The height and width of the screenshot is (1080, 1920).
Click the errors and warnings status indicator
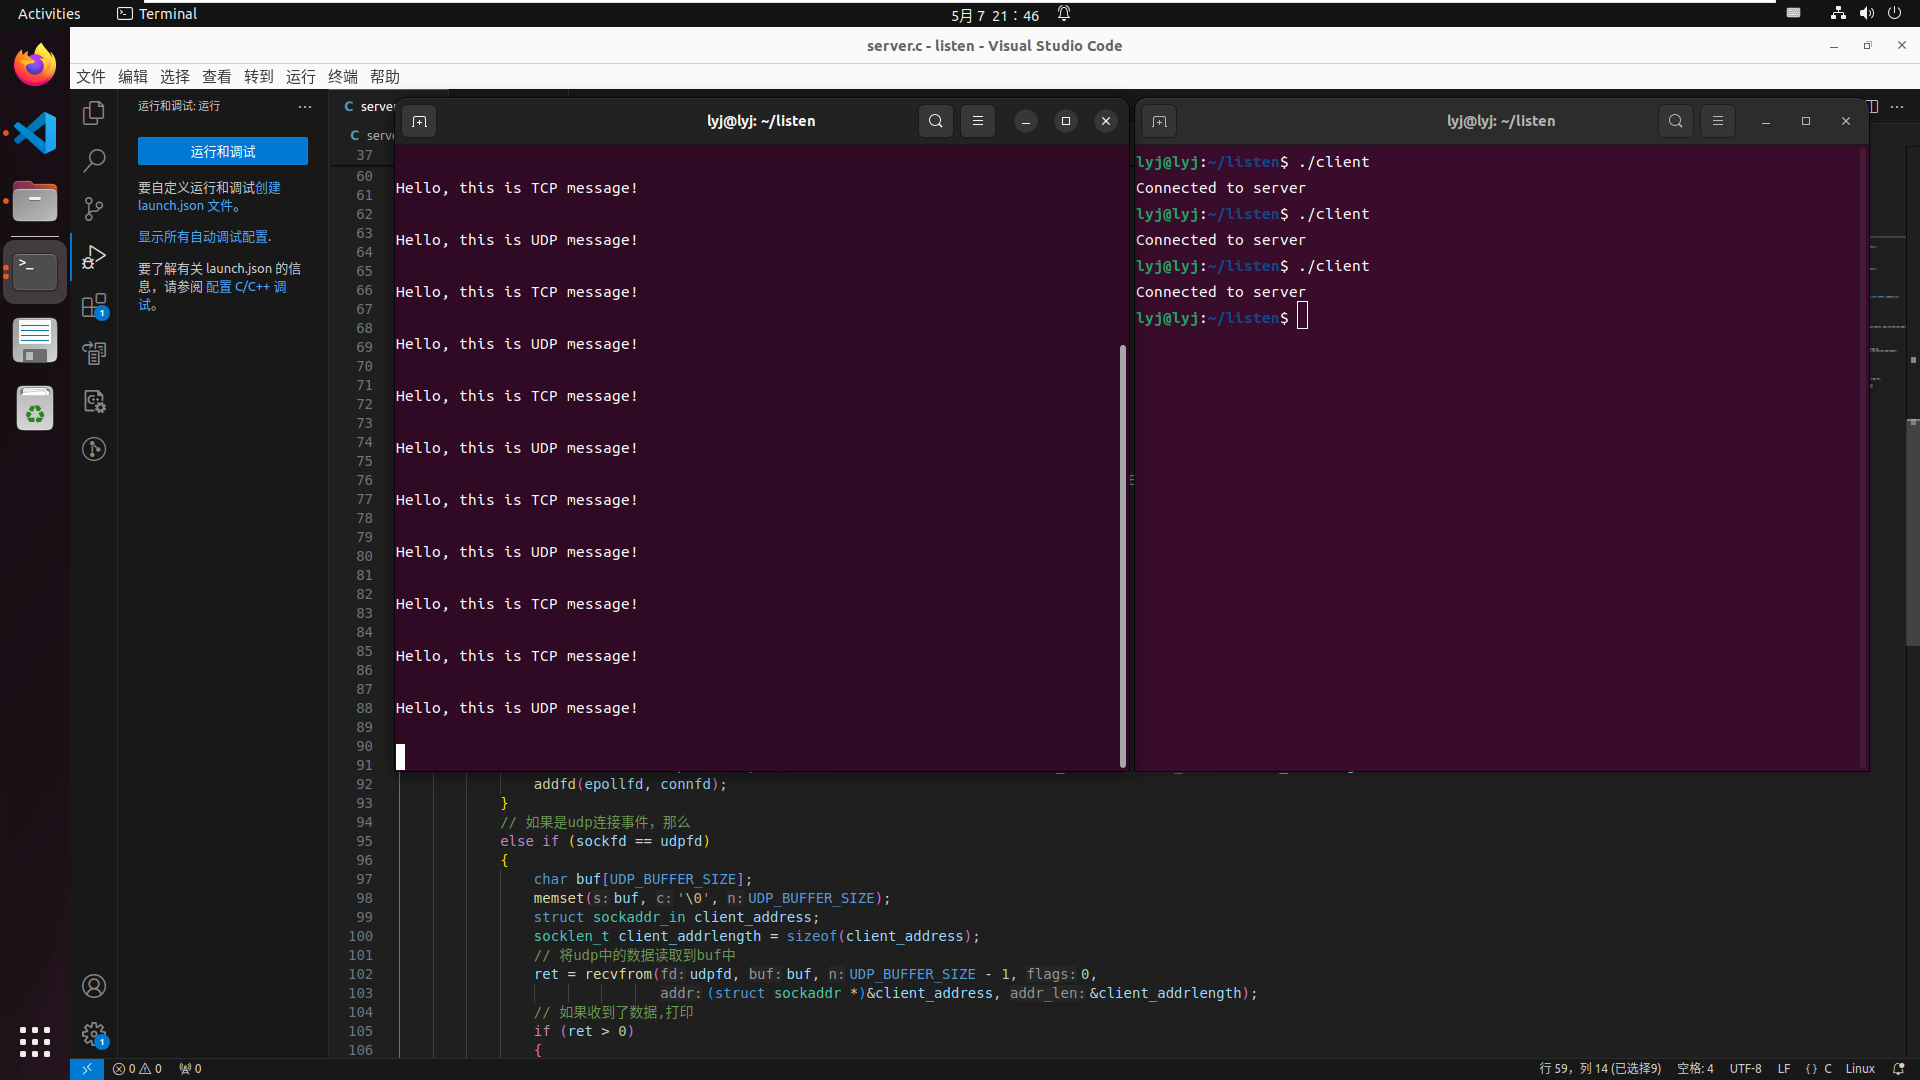(137, 1069)
